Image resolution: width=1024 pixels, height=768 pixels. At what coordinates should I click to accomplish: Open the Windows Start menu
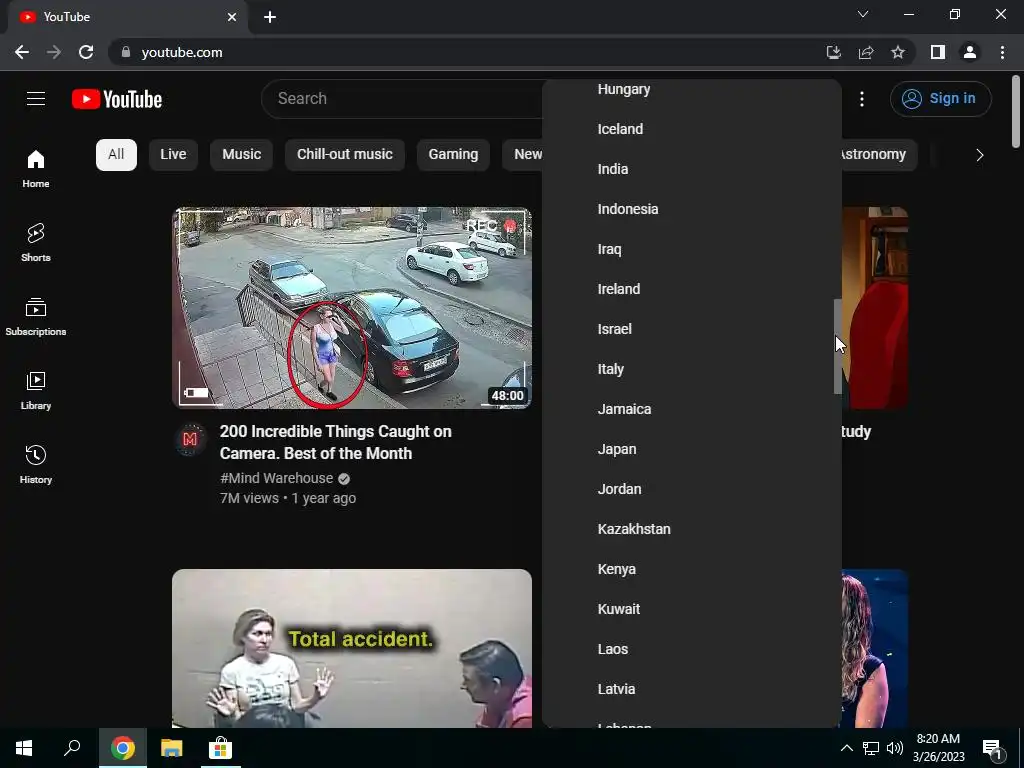[24, 748]
